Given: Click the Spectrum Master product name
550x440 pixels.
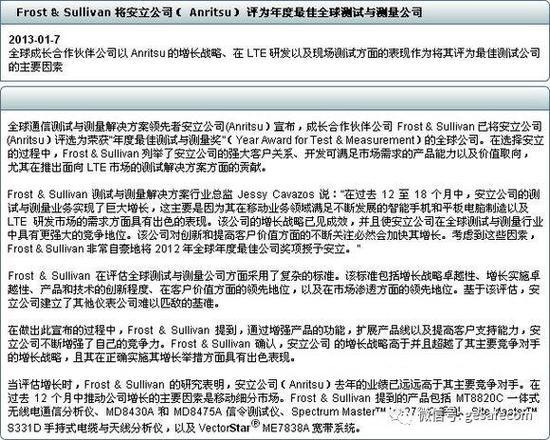Looking at the screenshot, I should (x=336, y=412).
